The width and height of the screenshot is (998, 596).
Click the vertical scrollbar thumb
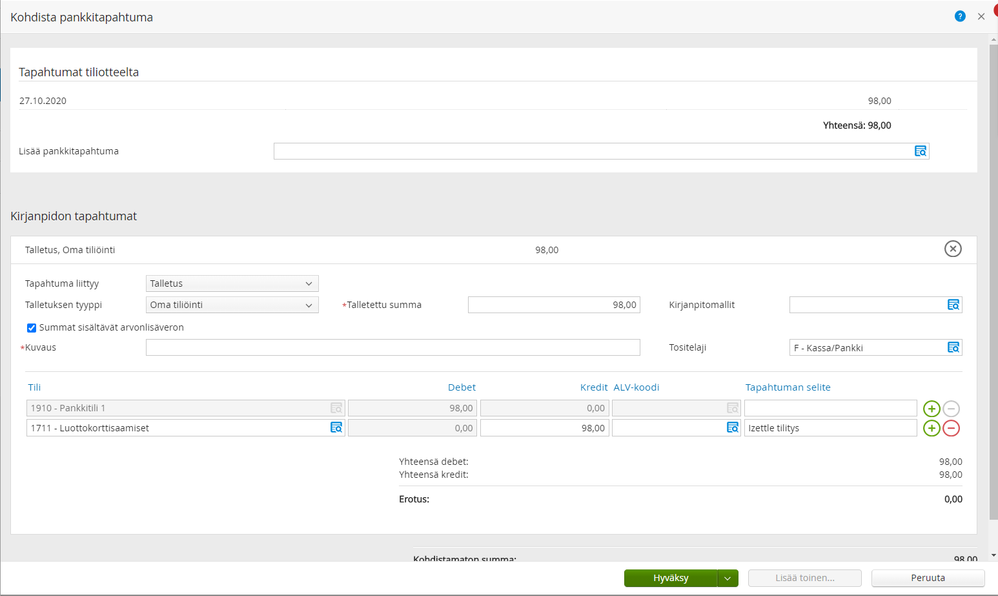coord(993,281)
